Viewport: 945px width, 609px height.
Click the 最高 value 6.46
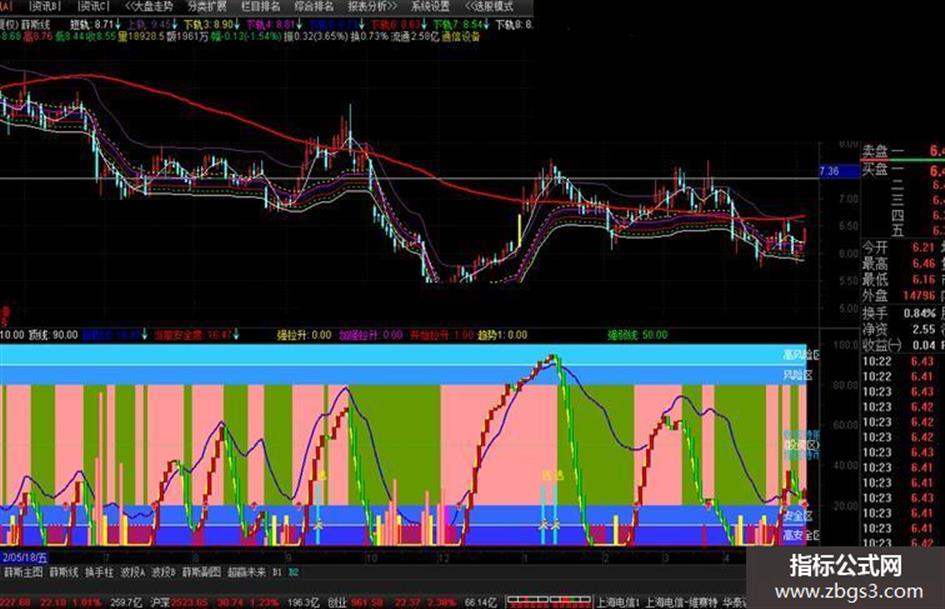pos(923,263)
